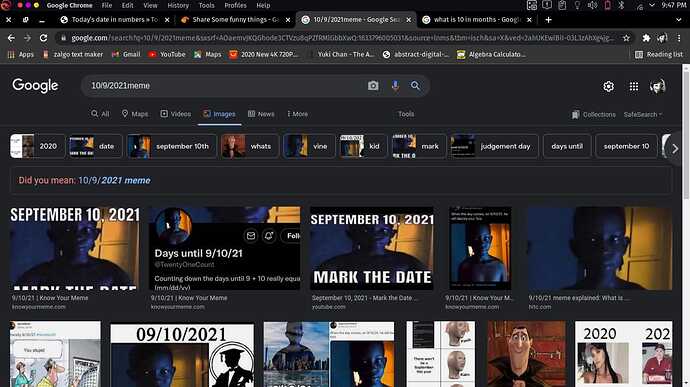Click the magnifier search button

[415, 85]
